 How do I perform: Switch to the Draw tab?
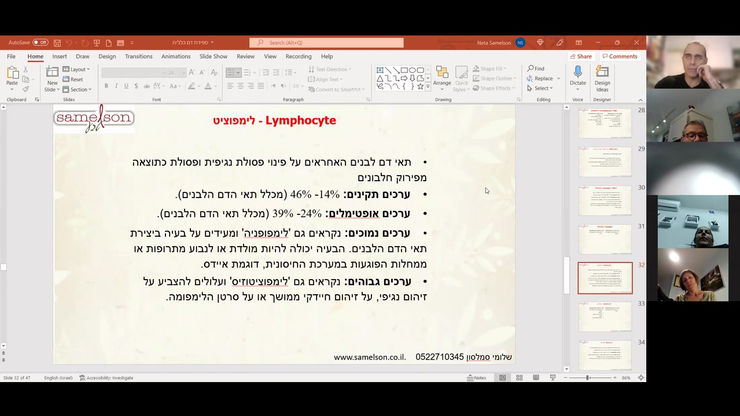pos(82,56)
